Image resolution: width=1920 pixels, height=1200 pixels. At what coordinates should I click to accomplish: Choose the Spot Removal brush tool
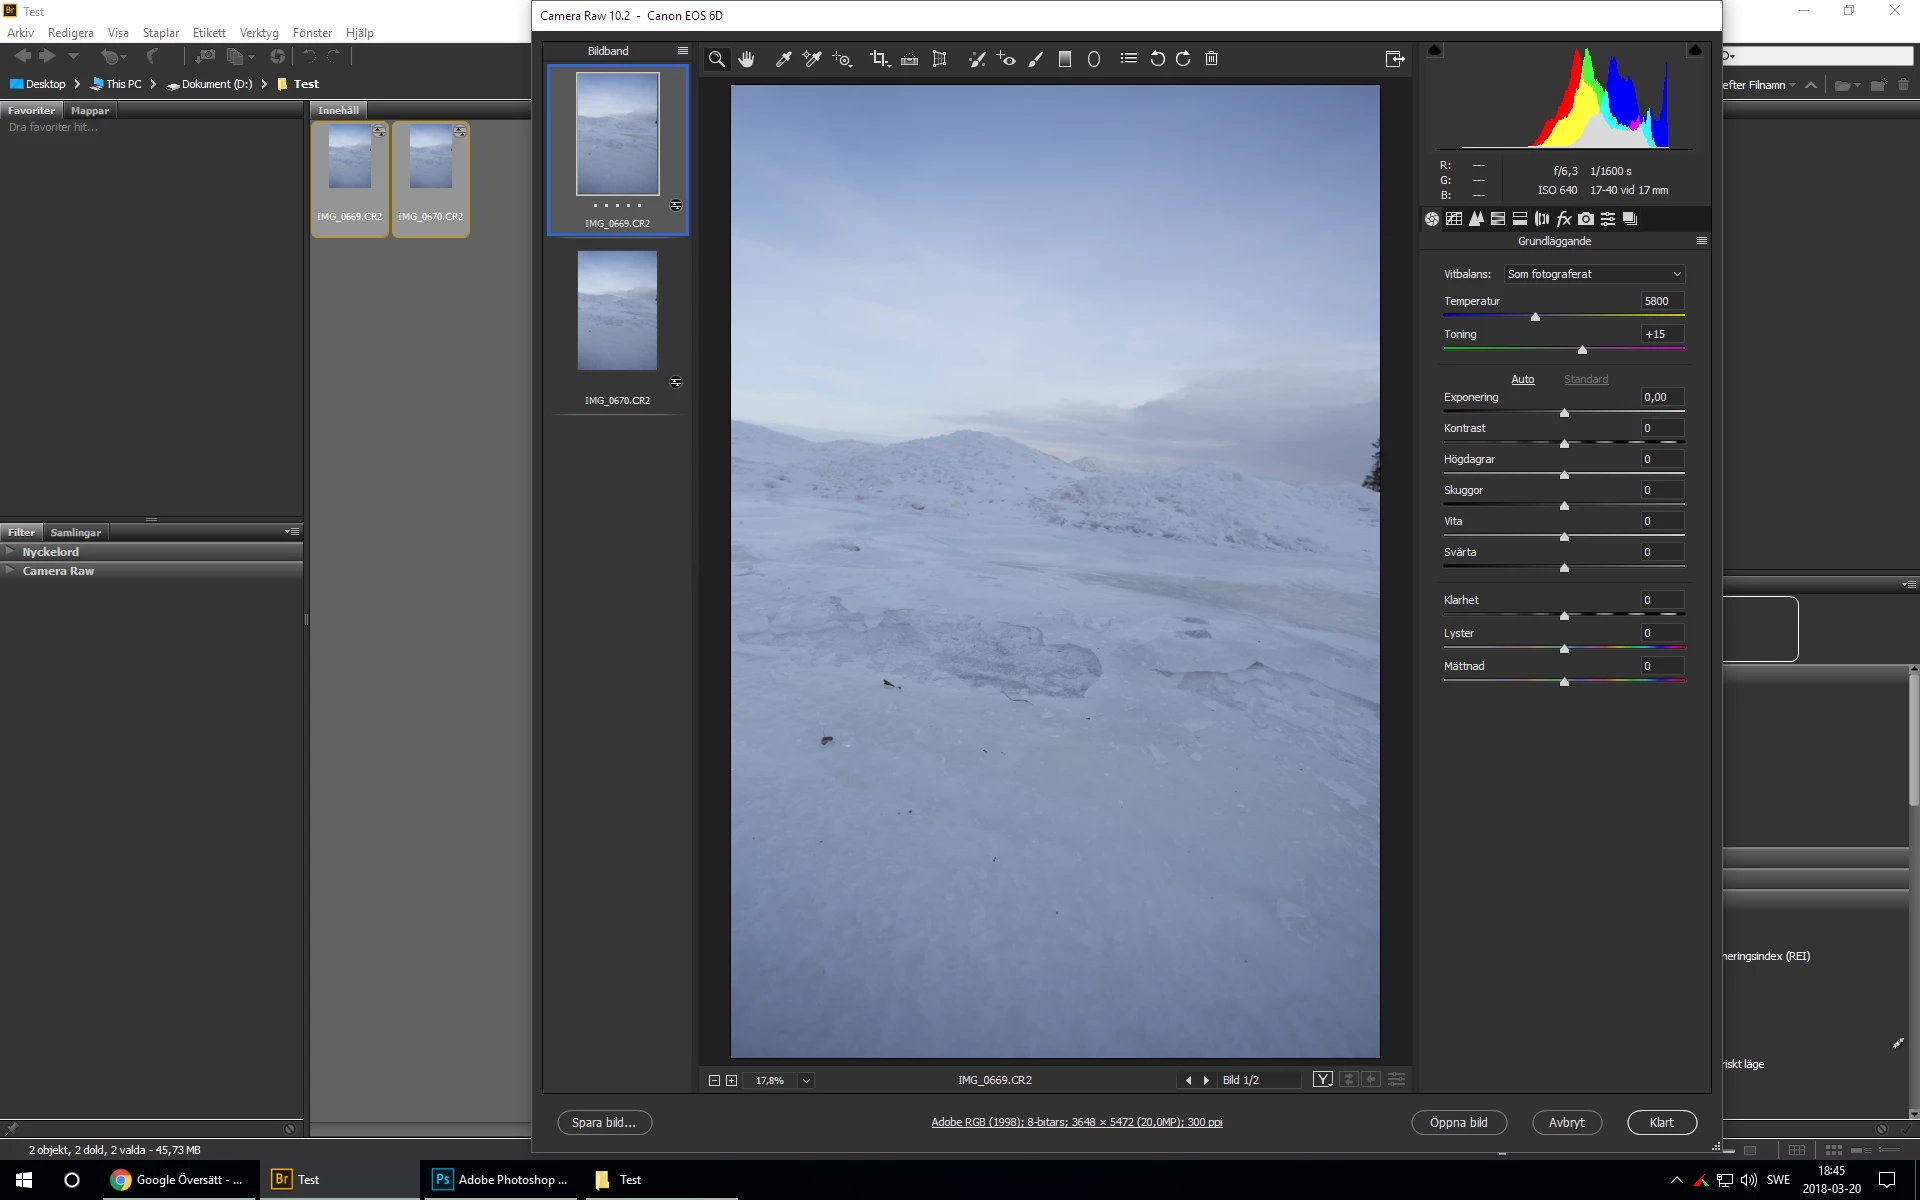click(x=977, y=59)
